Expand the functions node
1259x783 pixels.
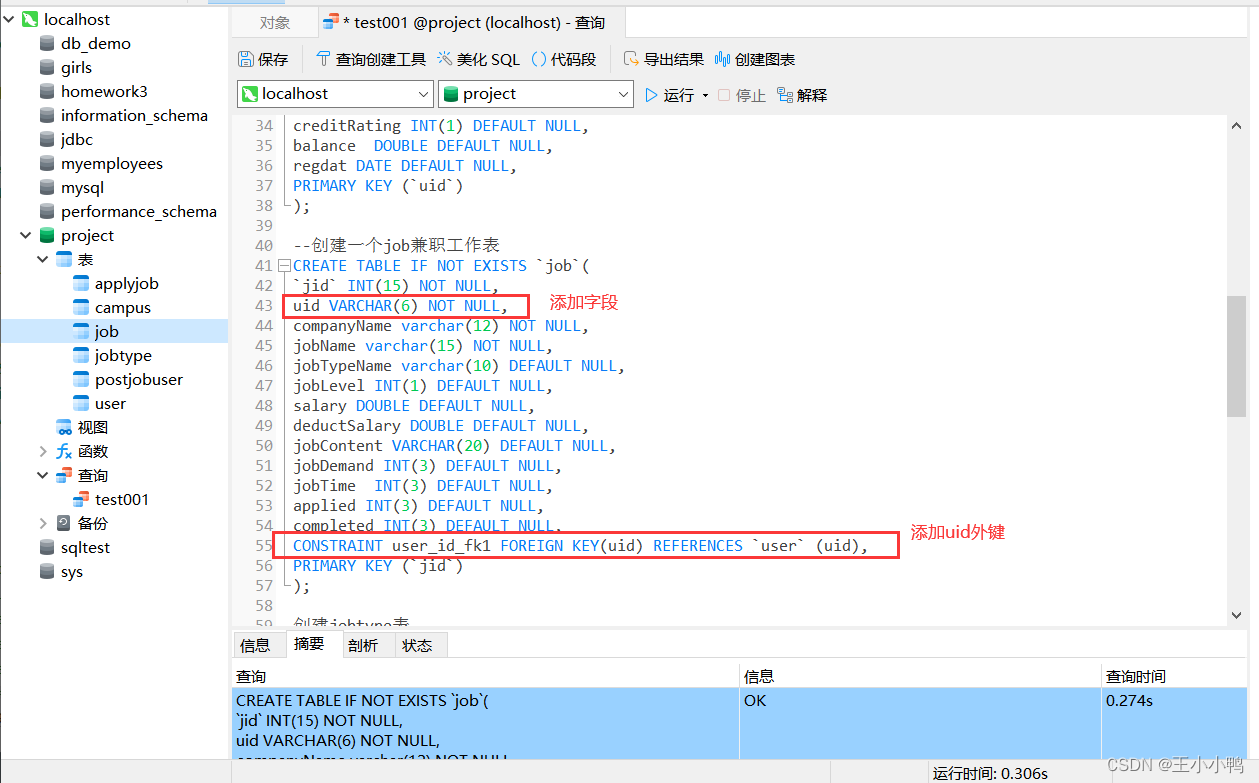point(43,451)
